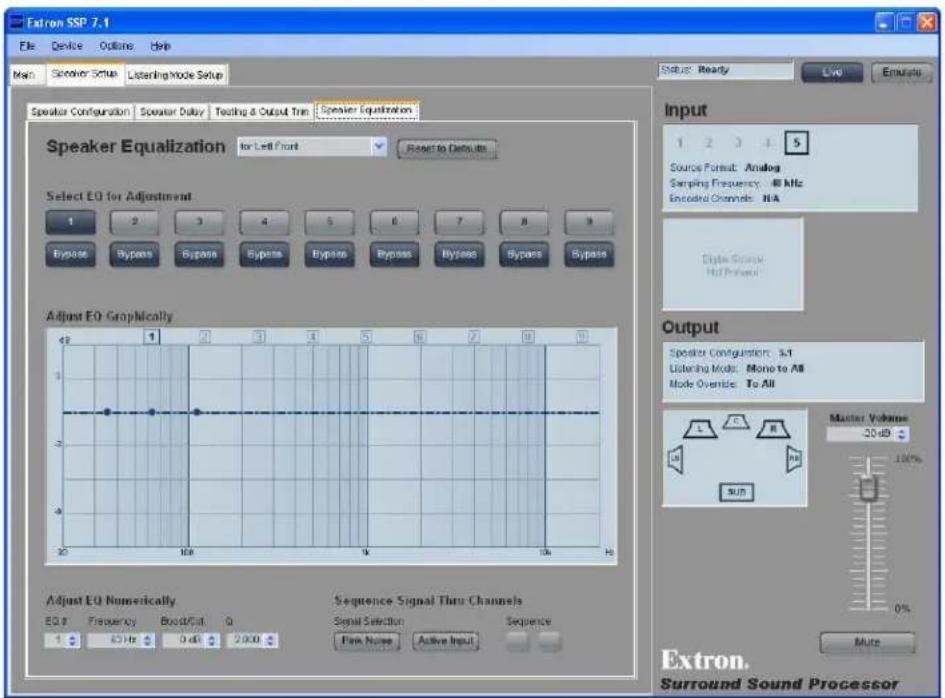Click EQ marker 6 above the graph

coord(419,336)
